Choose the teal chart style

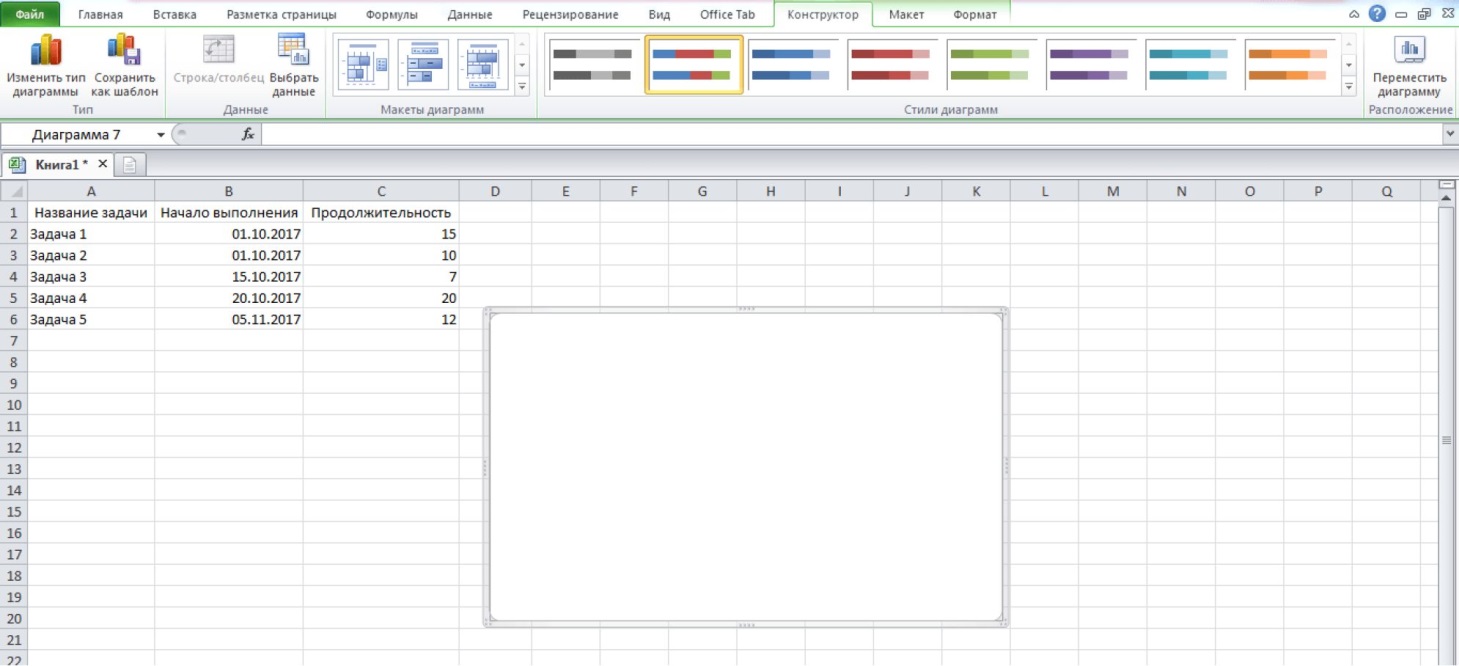pyautogui.click(x=1189, y=65)
